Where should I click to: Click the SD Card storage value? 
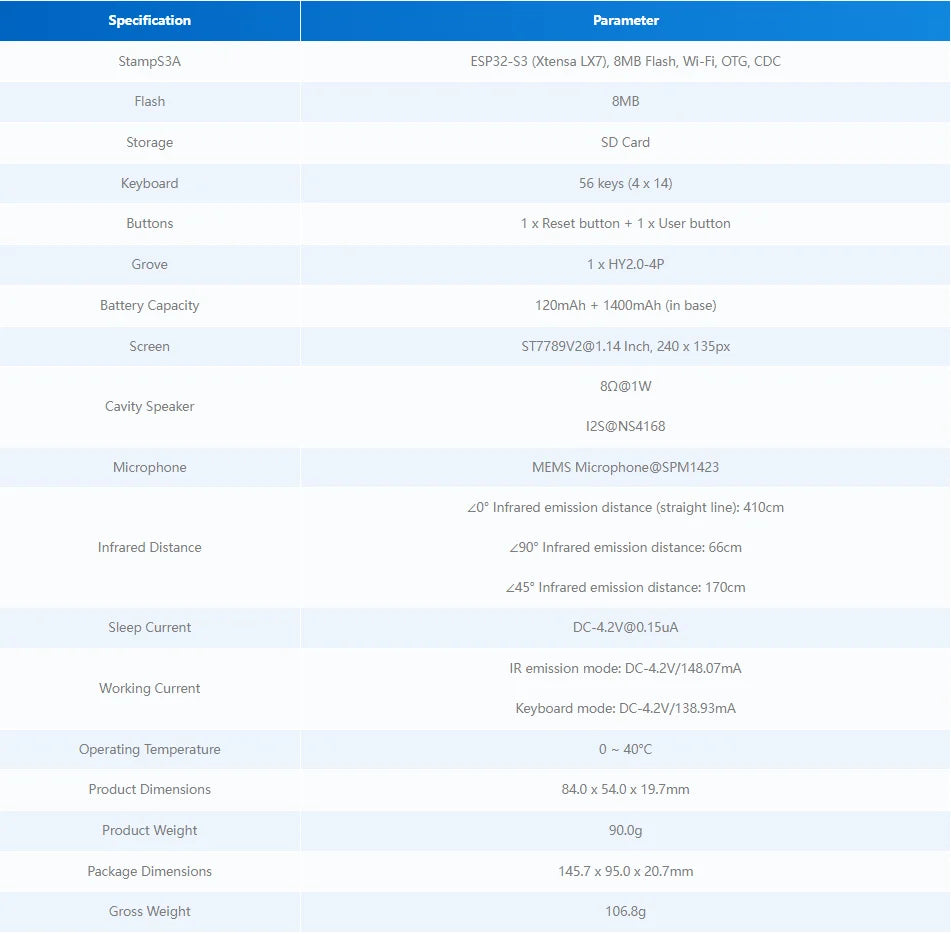(x=625, y=142)
